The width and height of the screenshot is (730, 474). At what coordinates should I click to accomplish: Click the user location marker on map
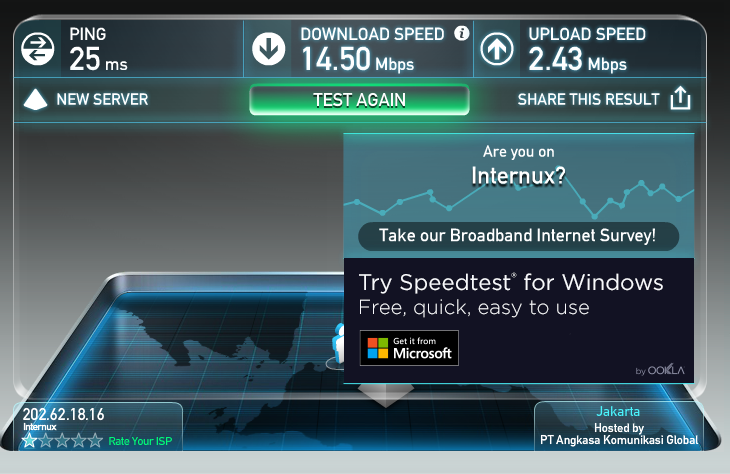pyautogui.click(x=338, y=347)
